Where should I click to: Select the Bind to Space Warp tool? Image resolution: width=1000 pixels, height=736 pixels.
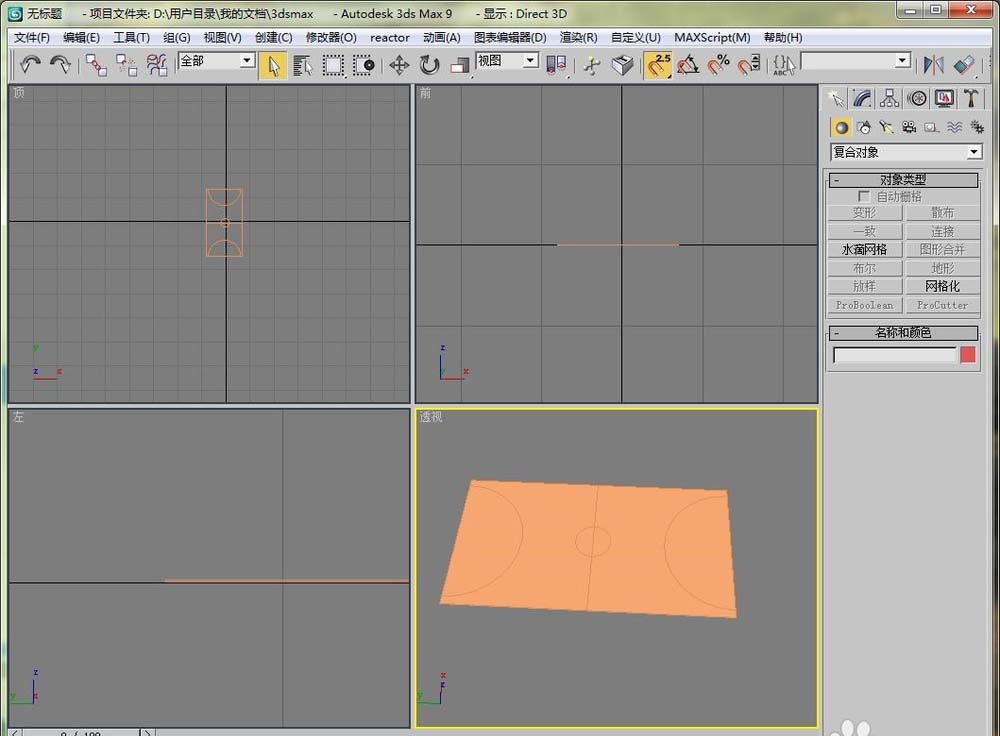tap(157, 65)
